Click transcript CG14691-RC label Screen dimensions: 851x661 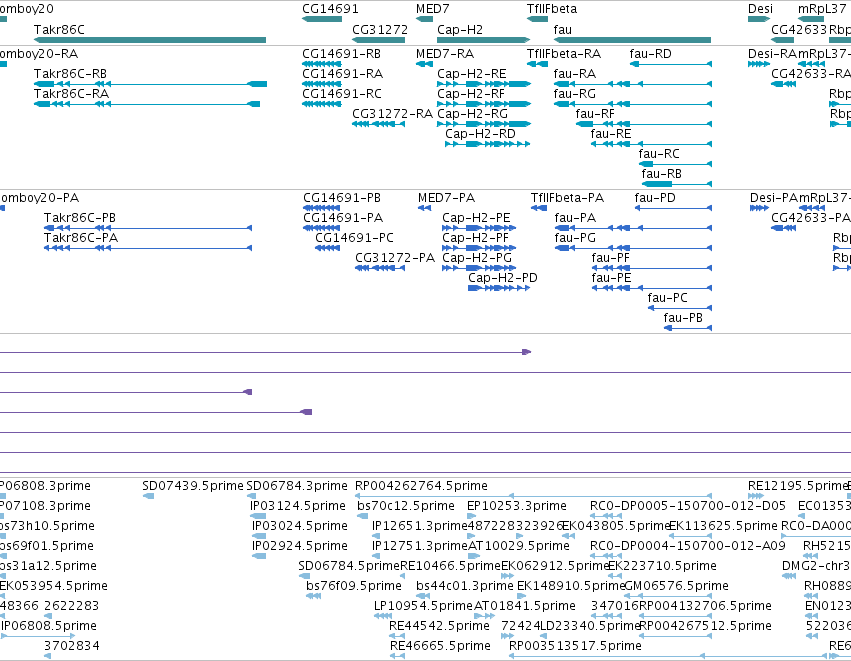342,93
